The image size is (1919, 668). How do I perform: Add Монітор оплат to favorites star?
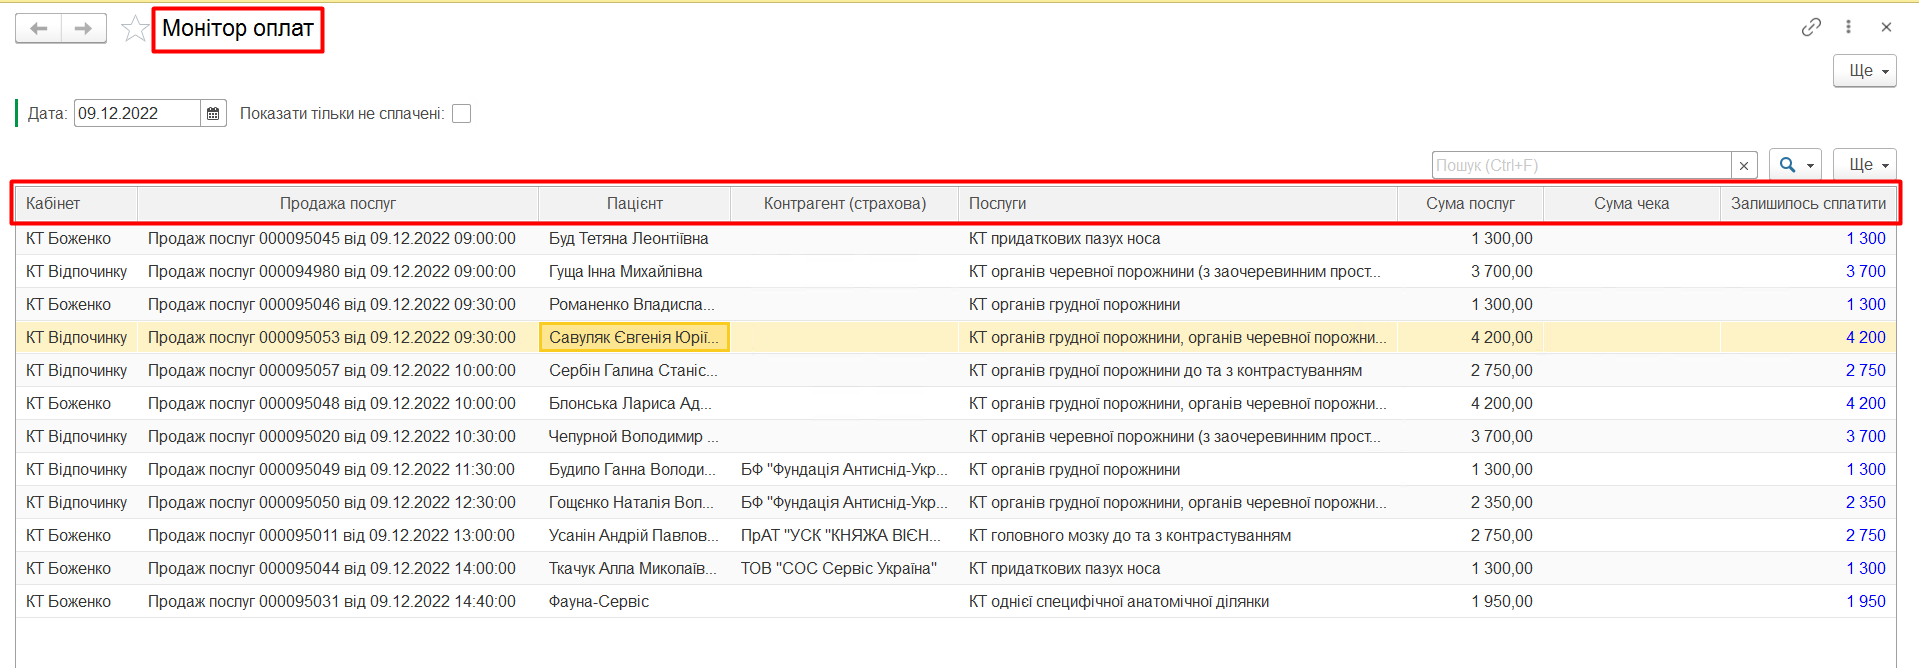134,29
